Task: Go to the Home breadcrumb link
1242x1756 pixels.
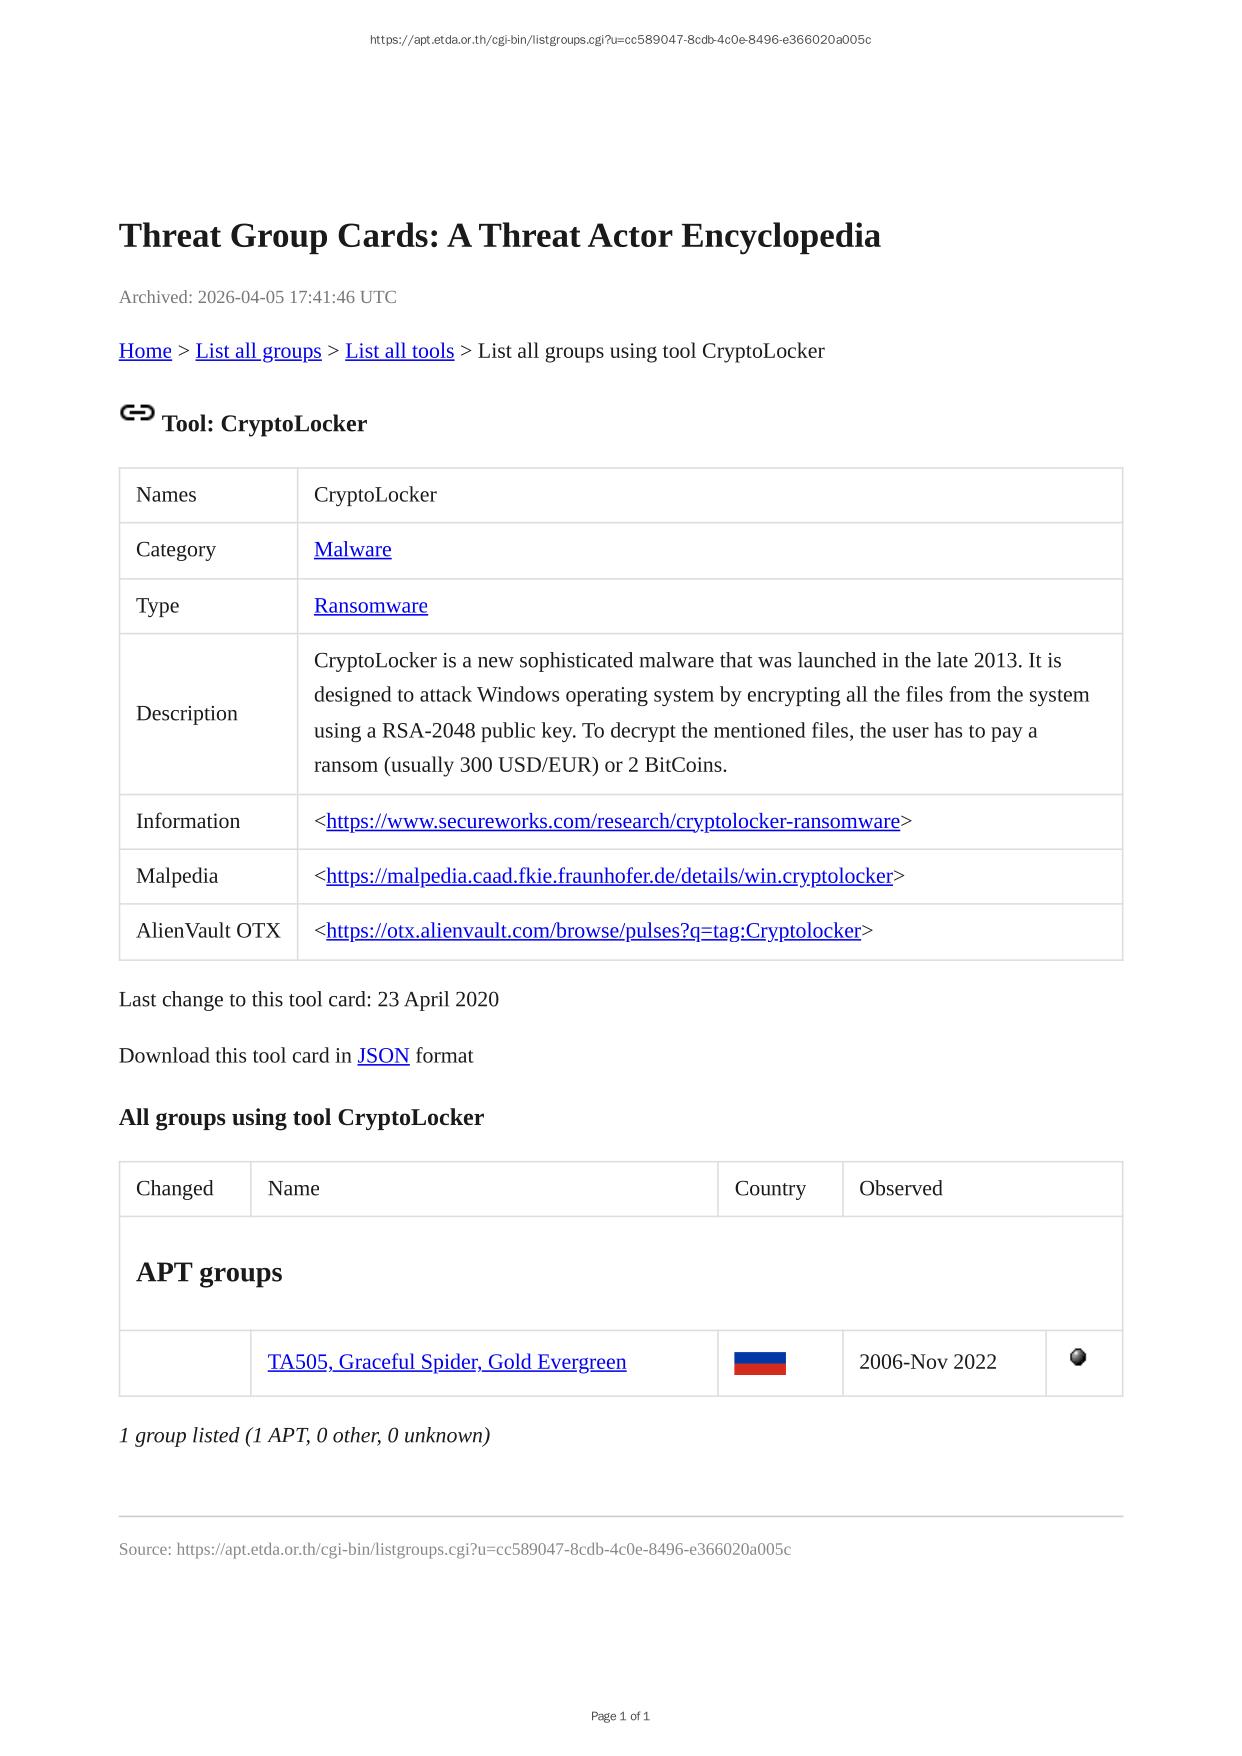Action: pyautogui.click(x=145, y=351)
